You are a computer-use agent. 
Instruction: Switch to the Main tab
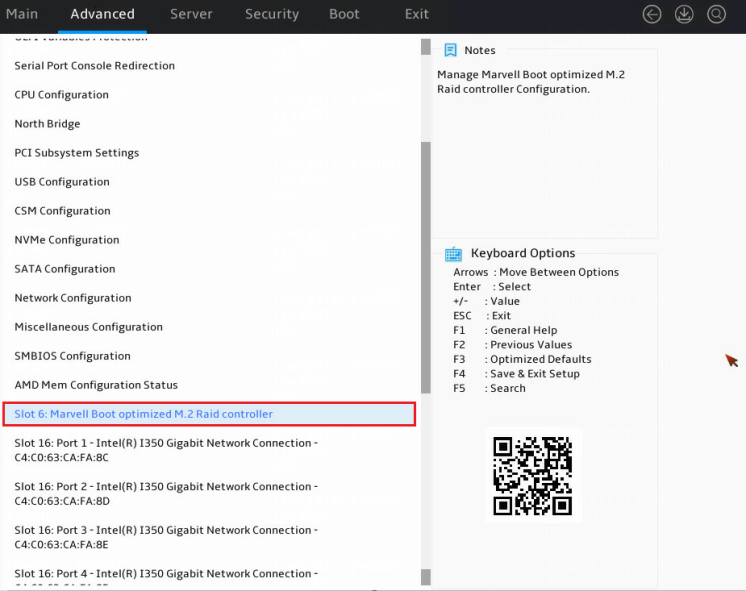click(22, 14)
